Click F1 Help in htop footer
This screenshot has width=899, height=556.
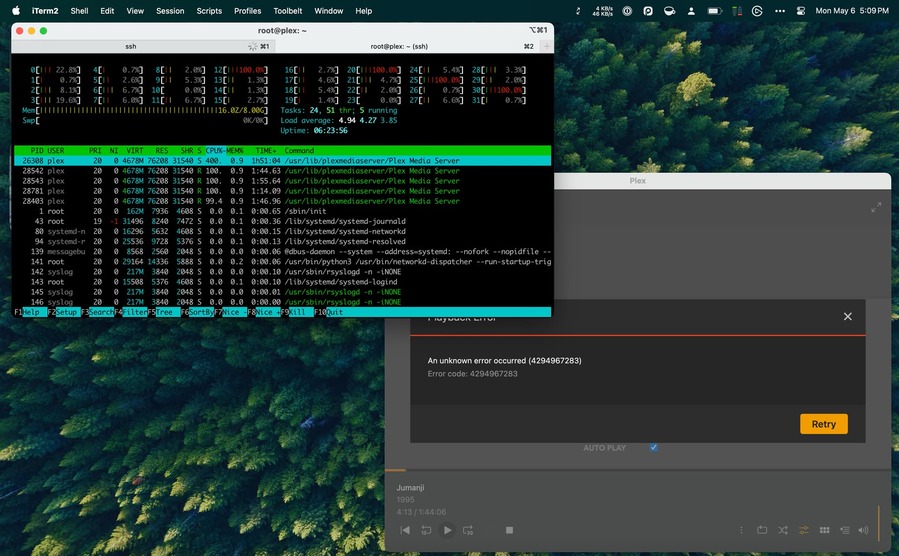click(30, 312)
